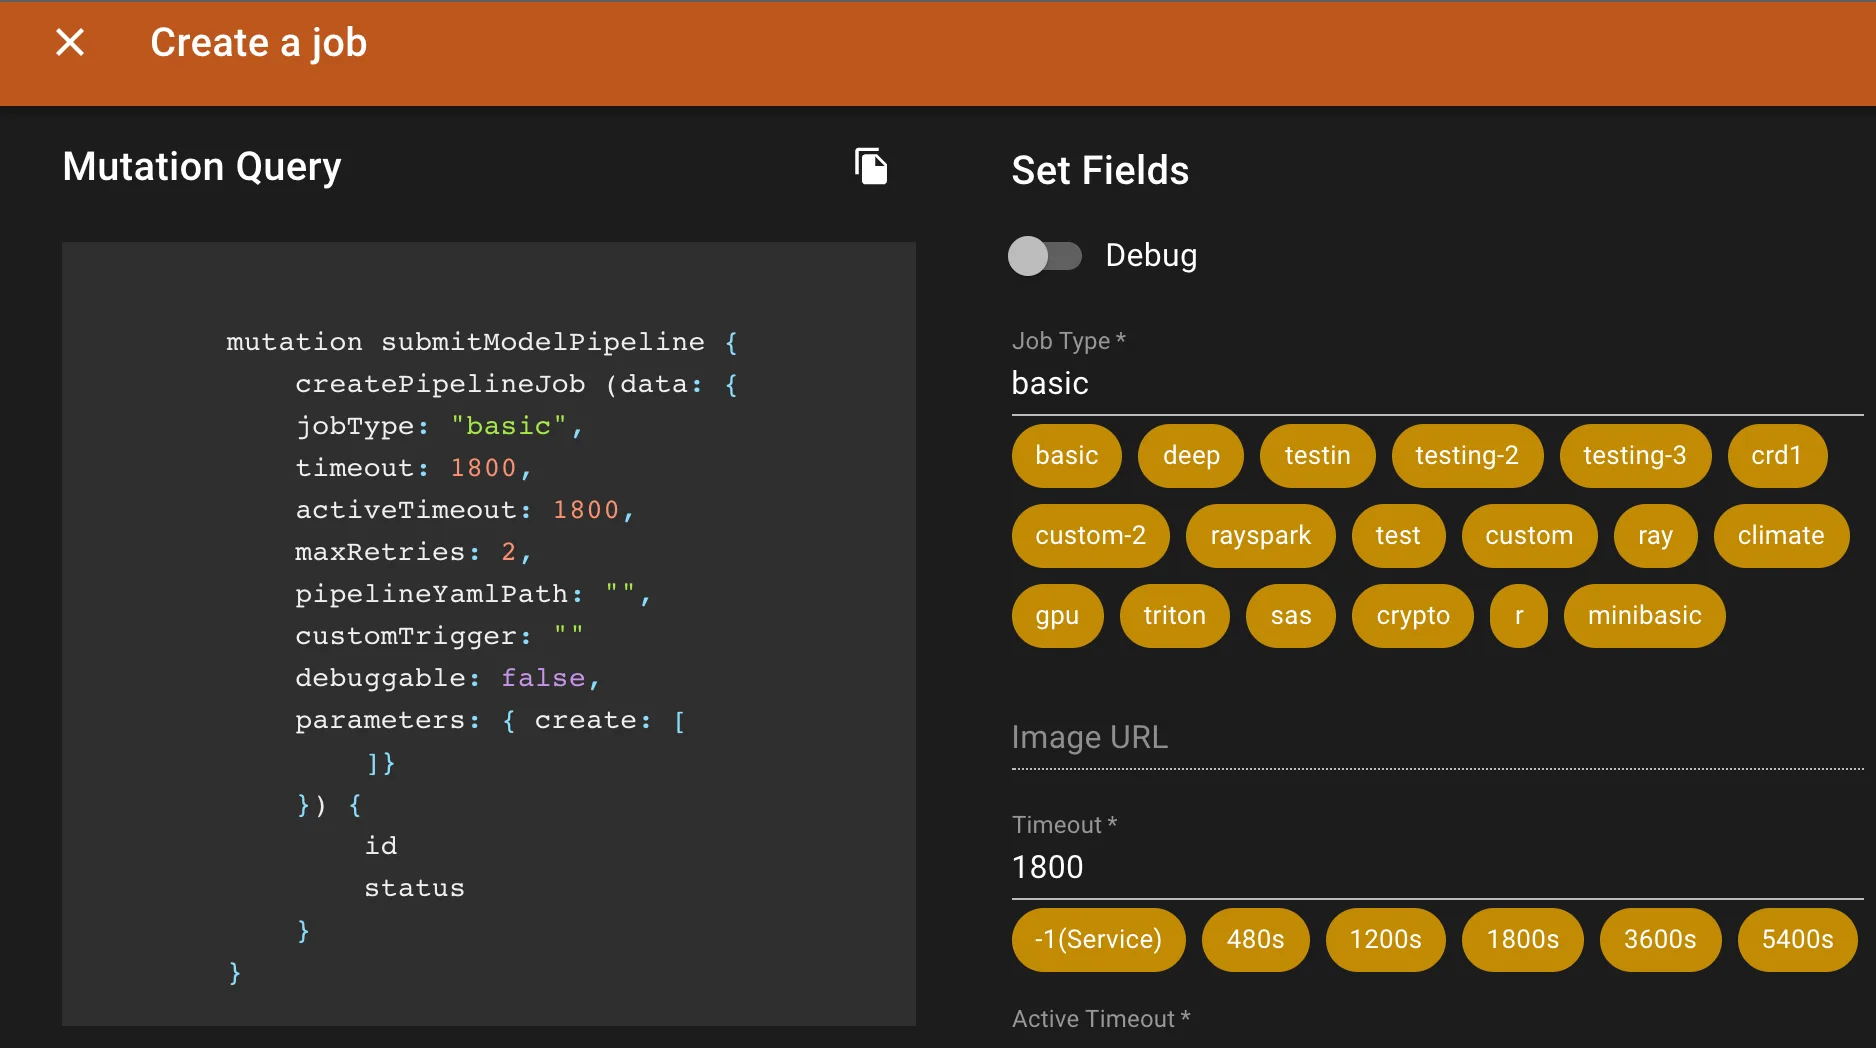Screen dimensions: 1876x1048
Task: Click the parameters: { create: [ line
Action: tap(490, 720)
